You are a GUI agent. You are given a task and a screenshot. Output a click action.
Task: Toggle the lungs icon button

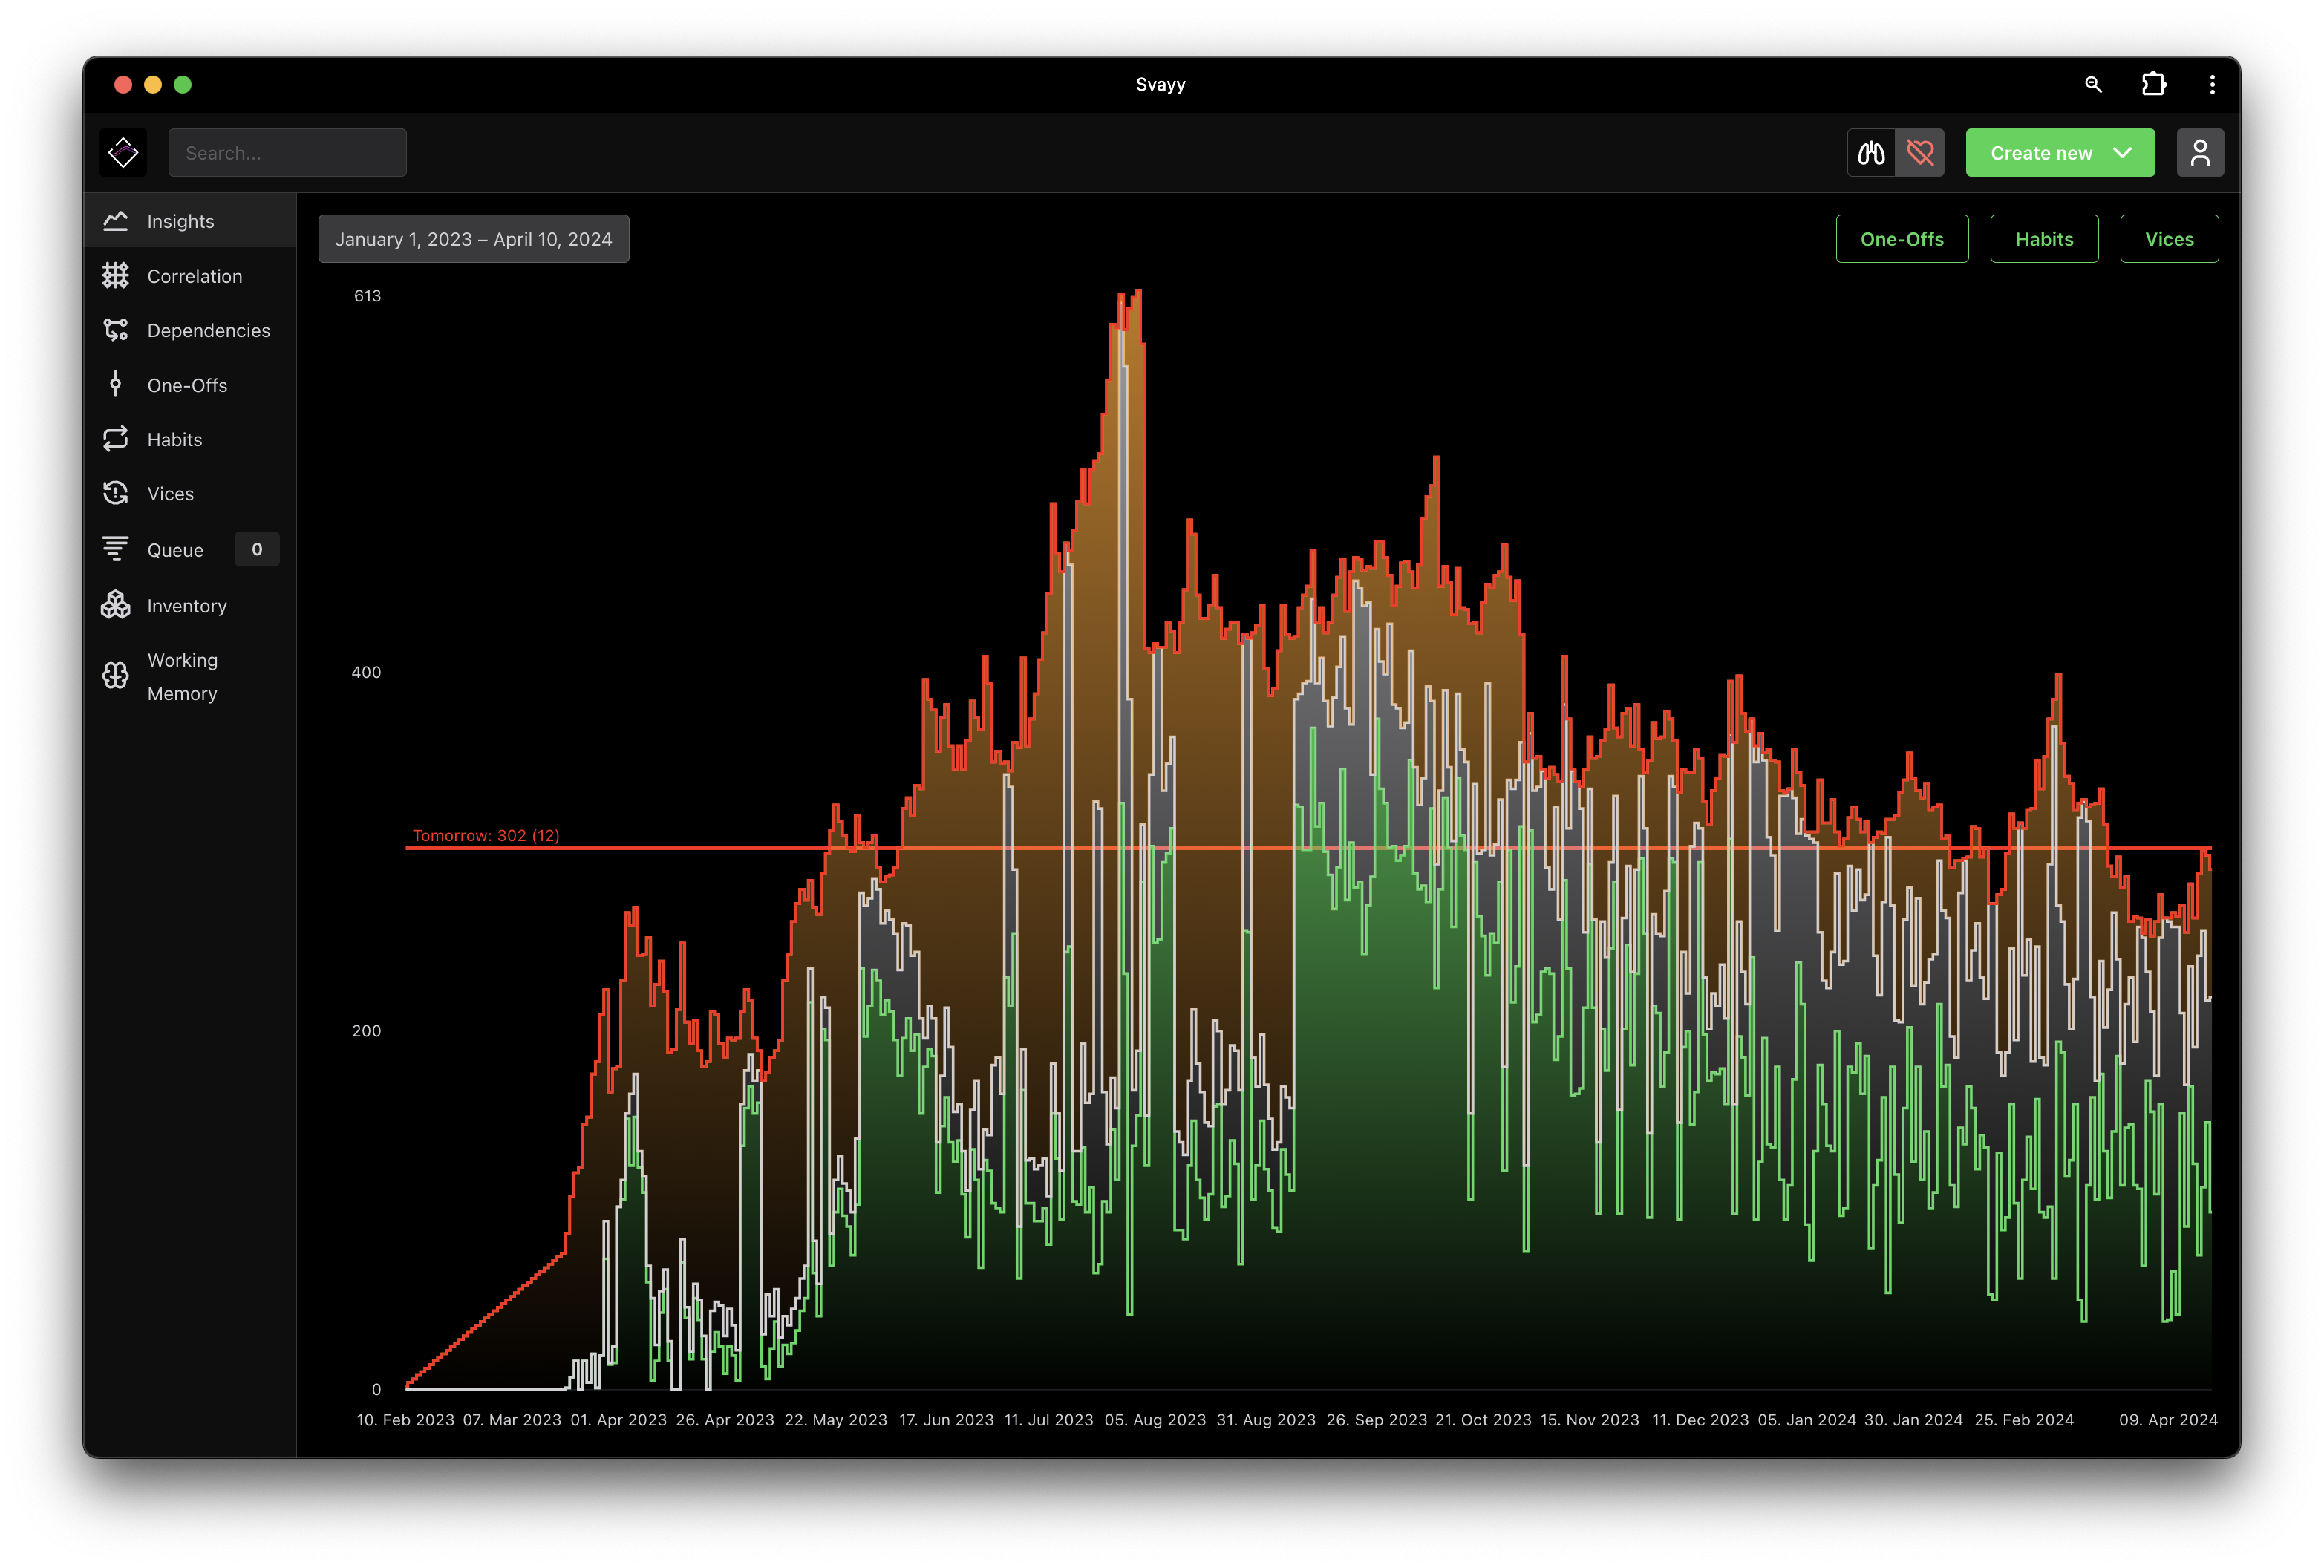tap(1871, 153)
